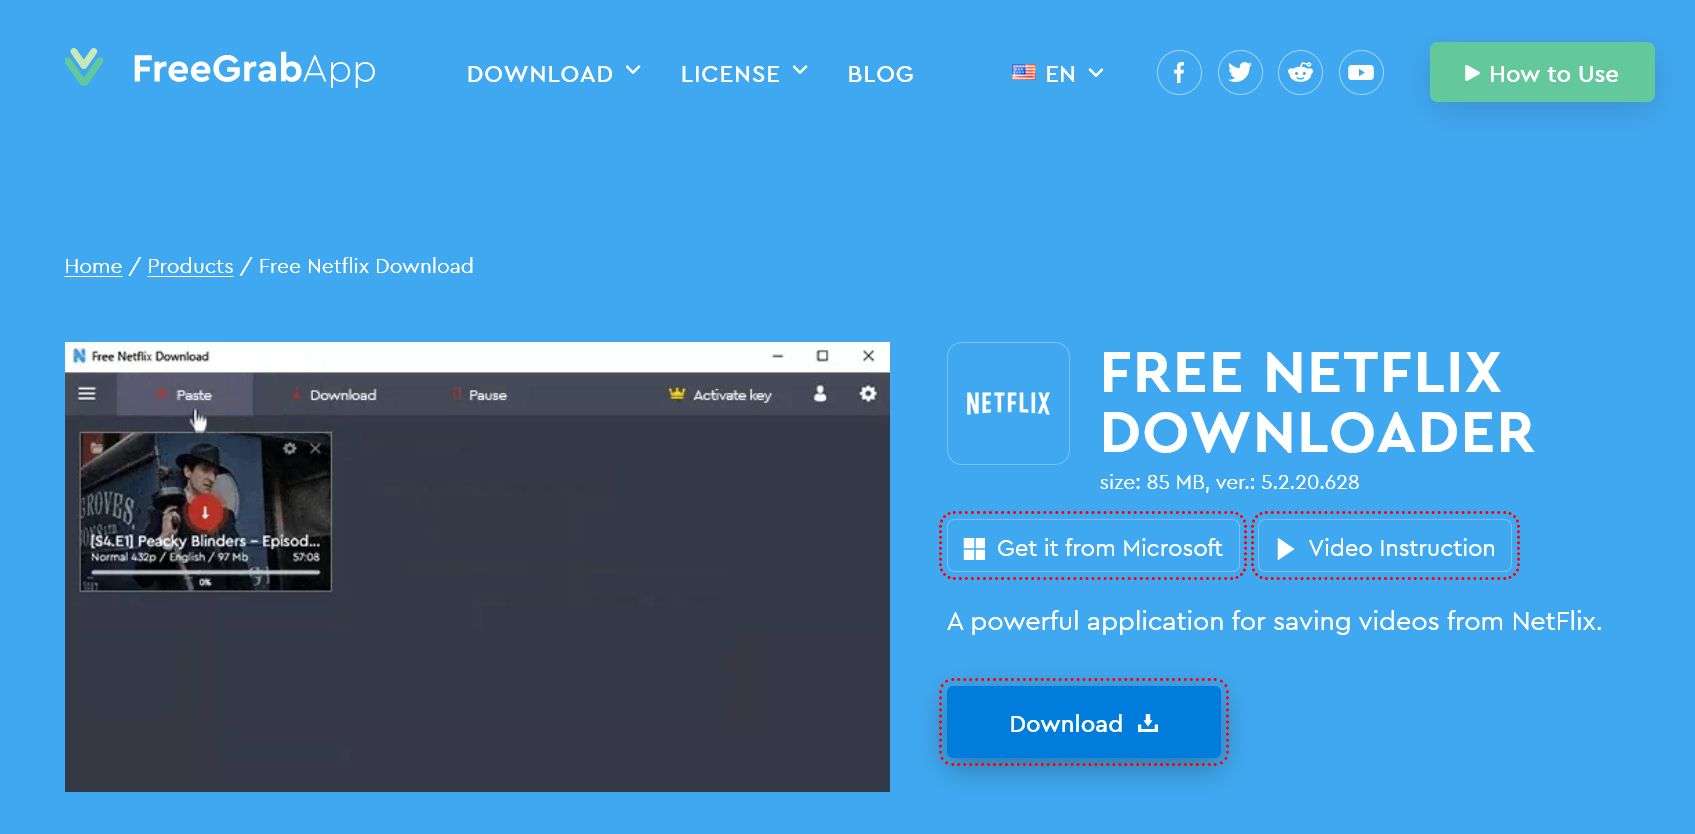Viewport: 1695px width, 834px height.
Task: Click the FREE NETFLIX DOWNLOADER heading
Action: click(x=1317, y=403)
